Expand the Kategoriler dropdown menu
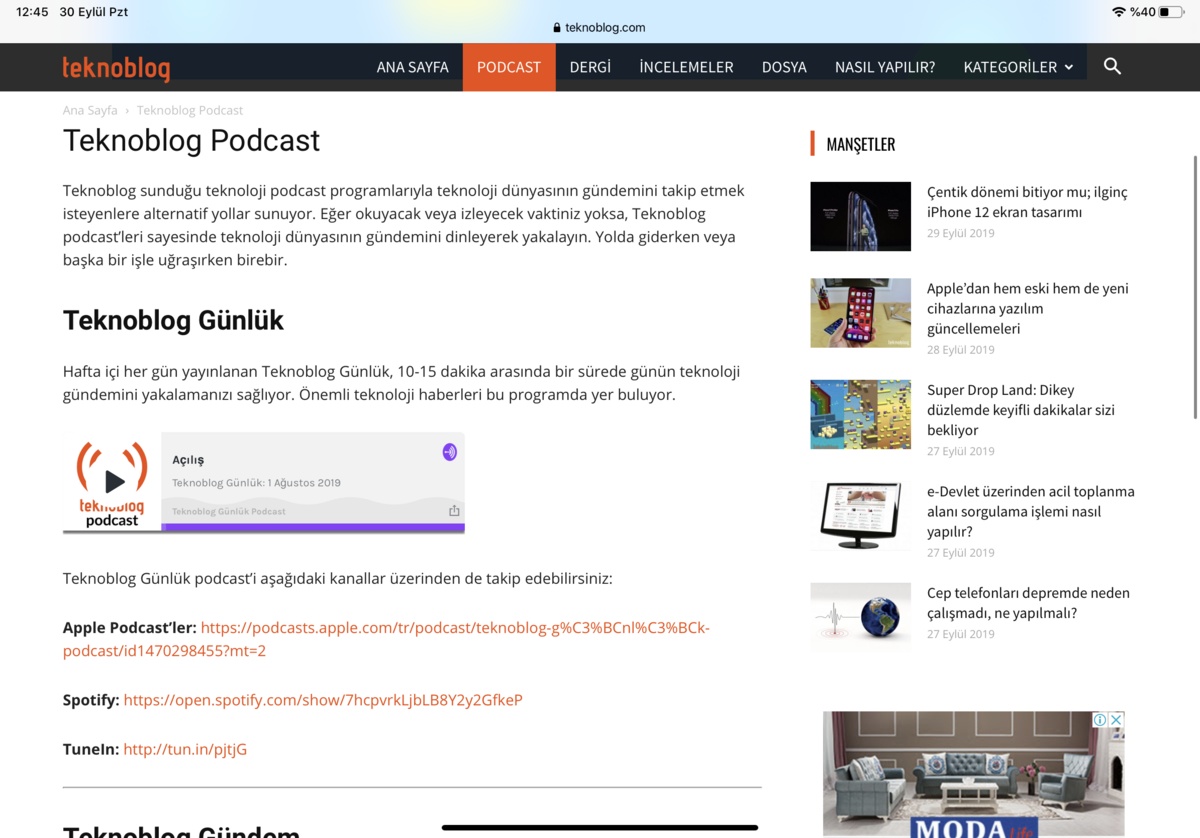Viewport: 1200px width, 838px height. coord(1018,67)
